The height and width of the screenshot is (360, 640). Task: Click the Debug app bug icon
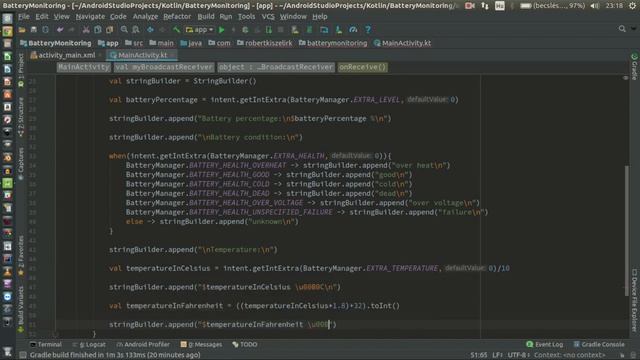pos(245,30)
